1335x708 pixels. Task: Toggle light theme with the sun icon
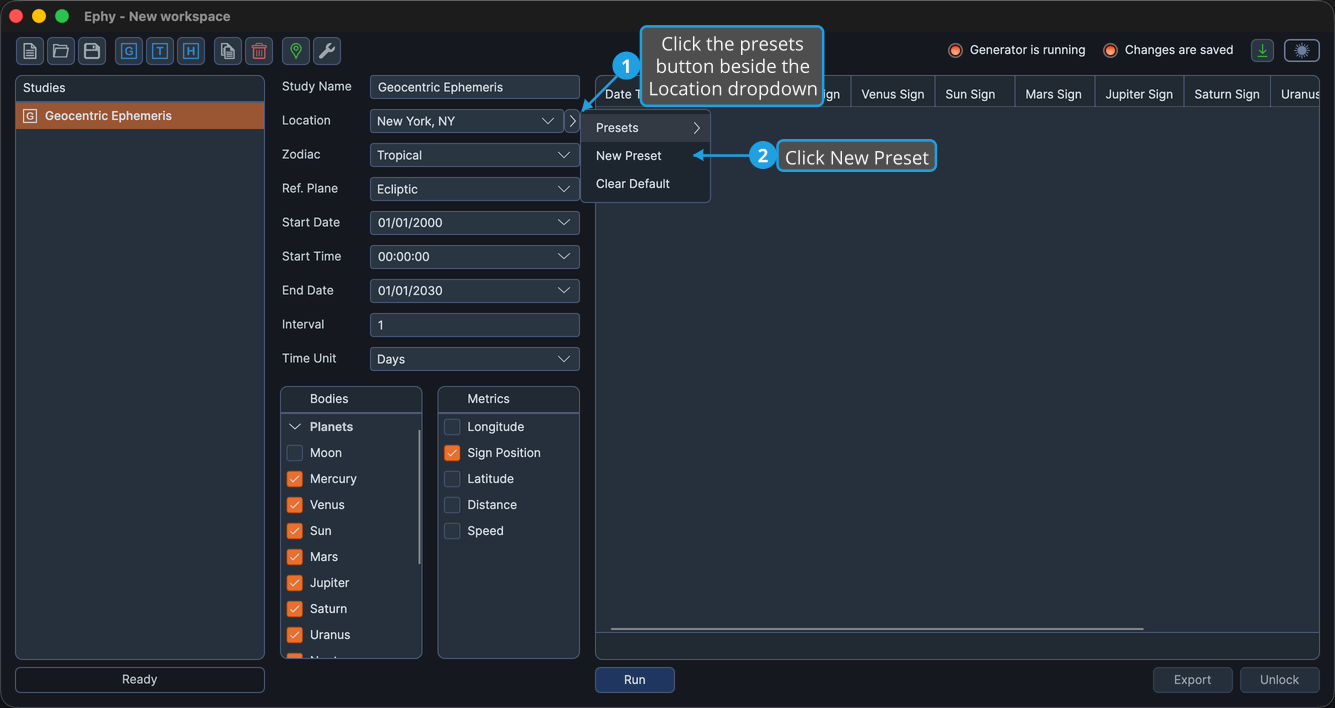1302,50
